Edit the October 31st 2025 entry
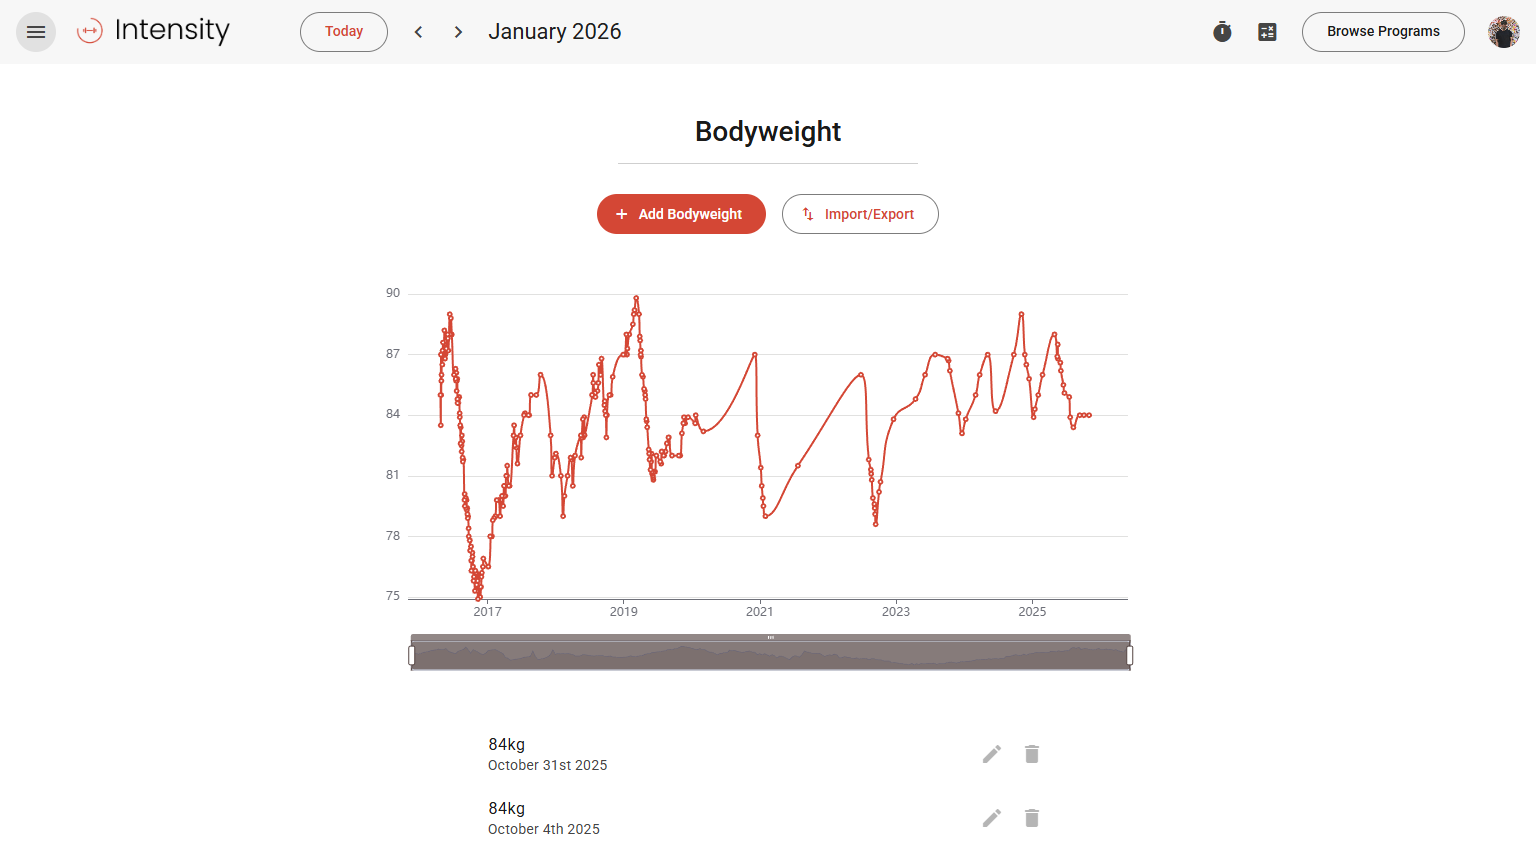The height and width of the screenshot is (842, 1536). pos(991,754)
